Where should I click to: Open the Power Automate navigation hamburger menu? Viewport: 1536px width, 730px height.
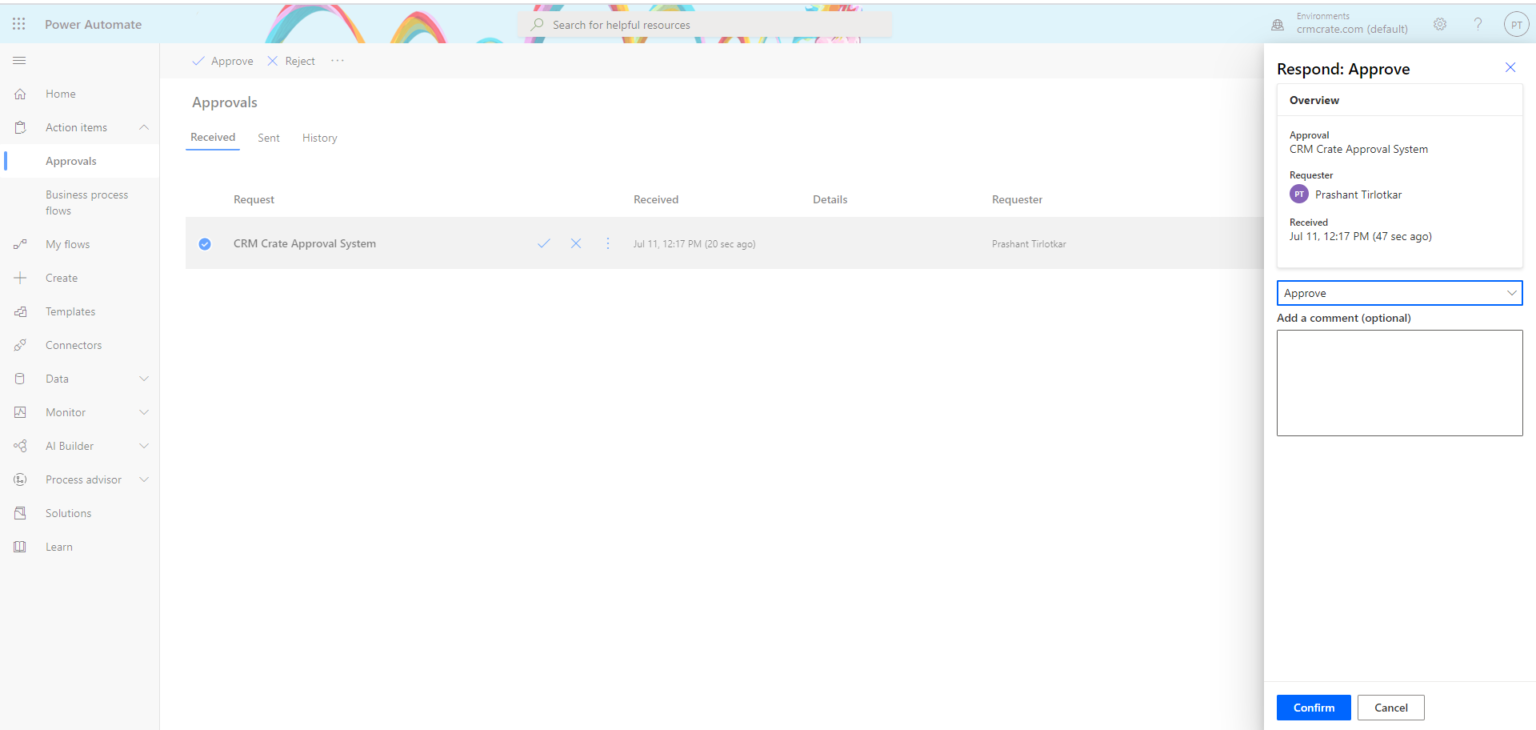pyautogui.click(x=18, y=60)
